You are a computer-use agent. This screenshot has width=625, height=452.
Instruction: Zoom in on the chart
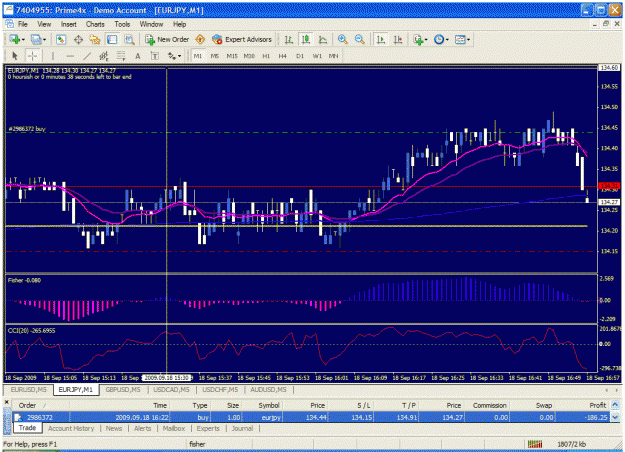pyautogui.click(x=342, y=39)
